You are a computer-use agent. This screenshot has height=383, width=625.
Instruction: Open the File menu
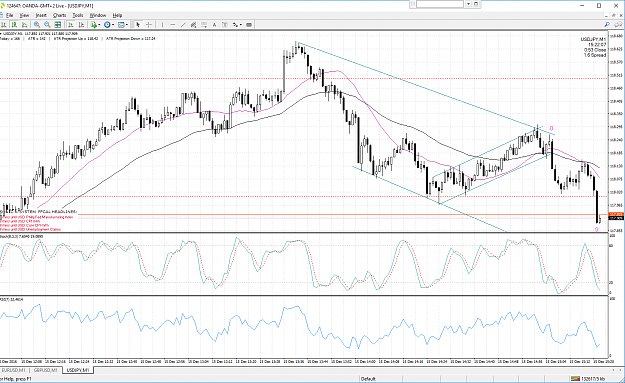pos(9,15)
